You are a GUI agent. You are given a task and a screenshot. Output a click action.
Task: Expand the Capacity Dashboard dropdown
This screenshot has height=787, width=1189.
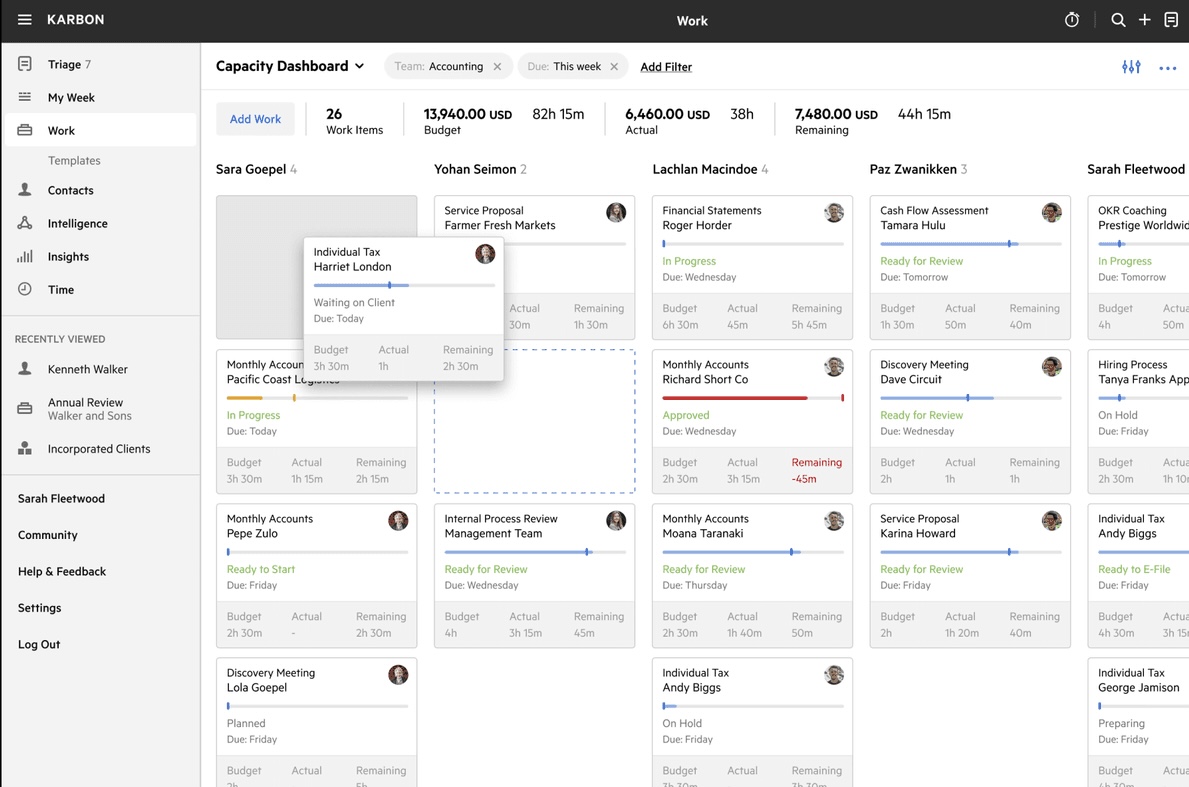pos(359,66)
